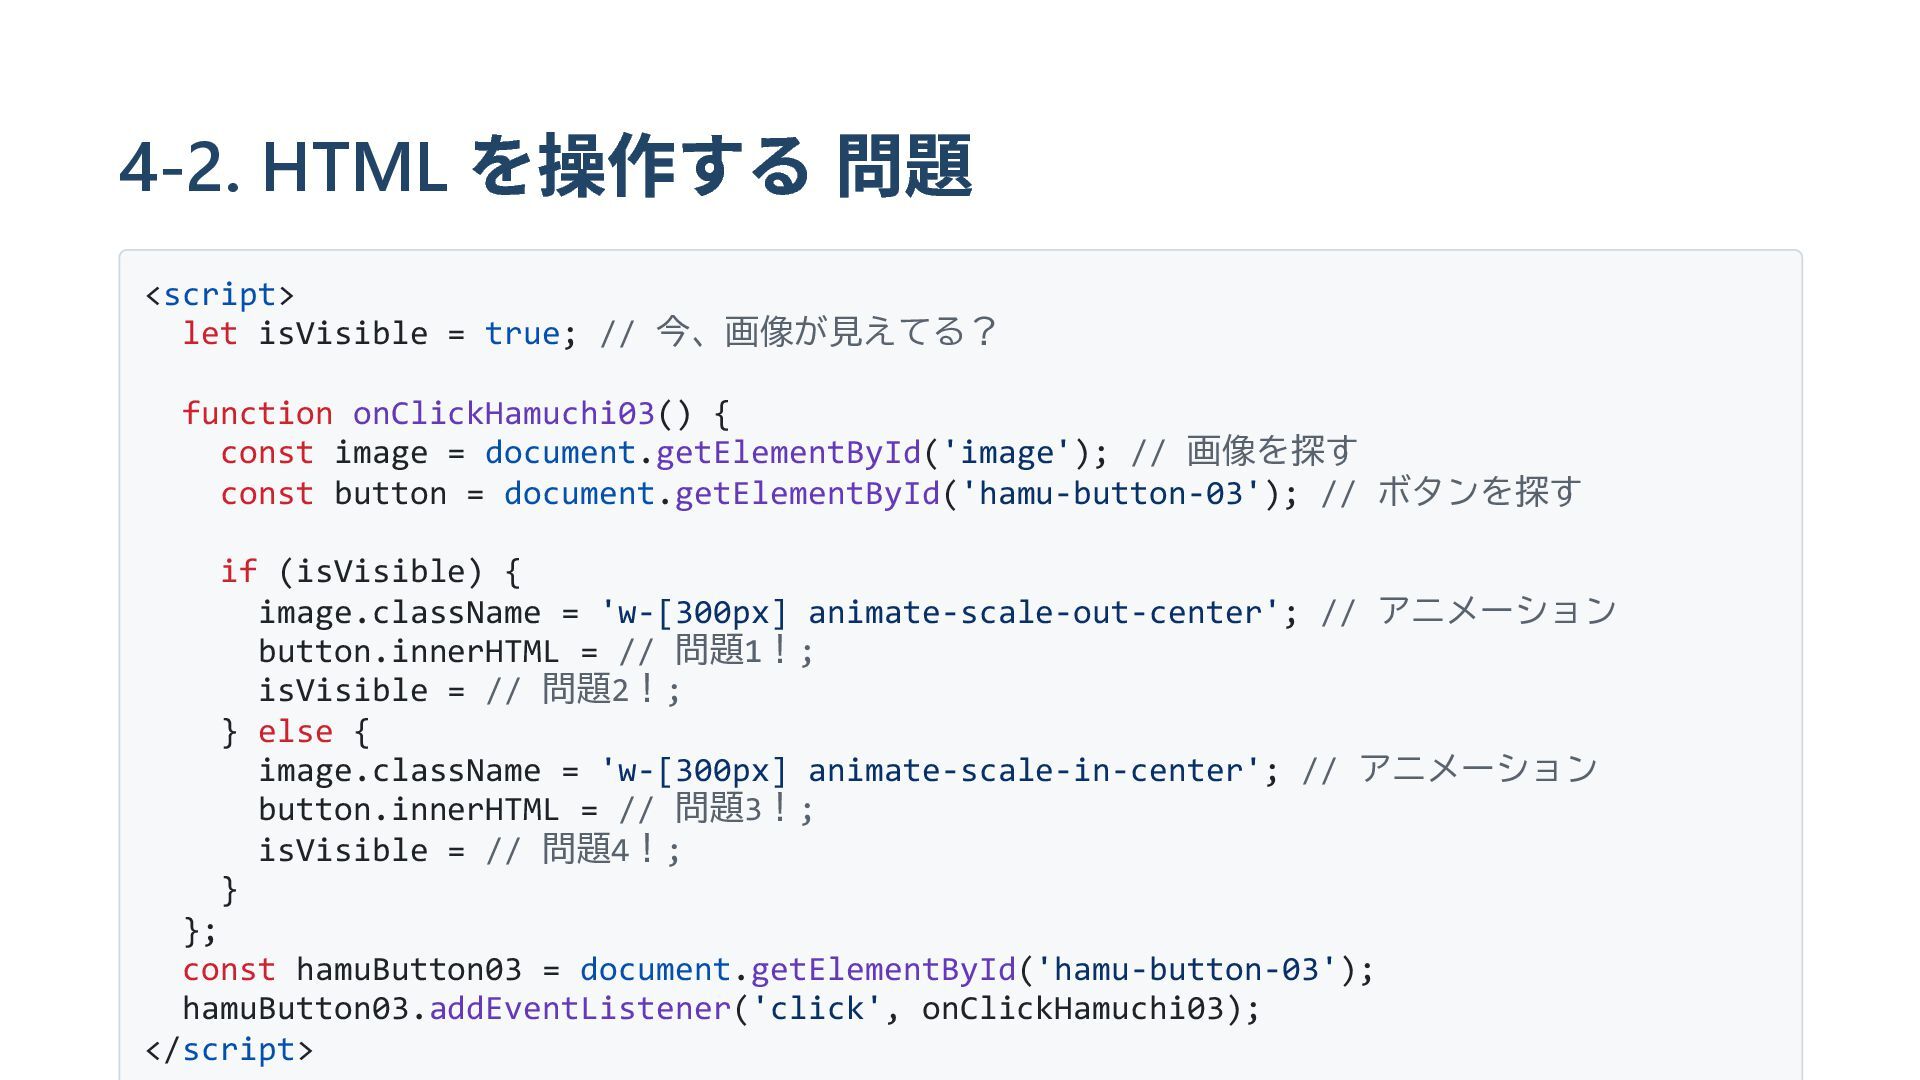Click the "問題4" placeholder comment
1920x1080 pixels.
585,851
